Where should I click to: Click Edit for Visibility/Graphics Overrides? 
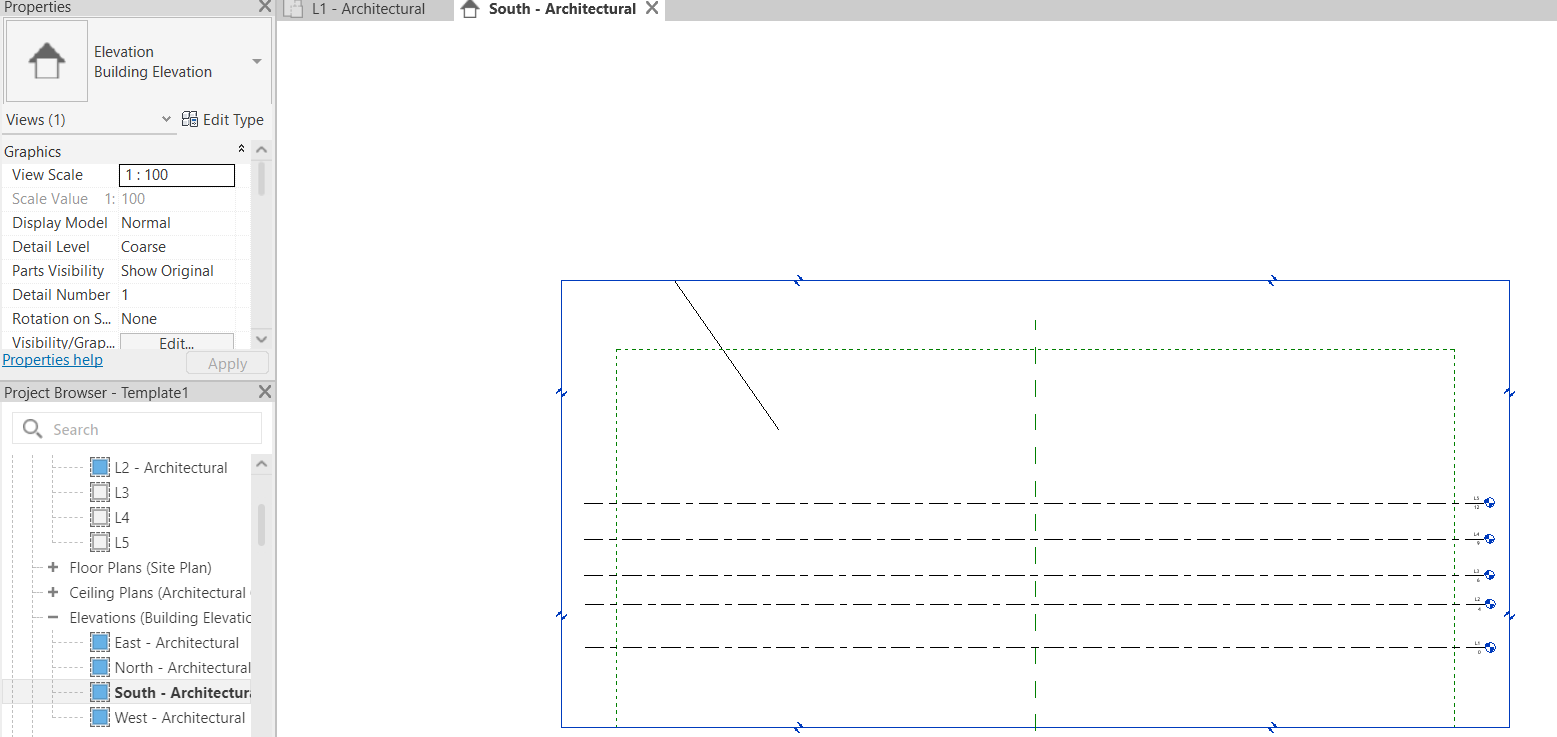[x=175, y=342]
